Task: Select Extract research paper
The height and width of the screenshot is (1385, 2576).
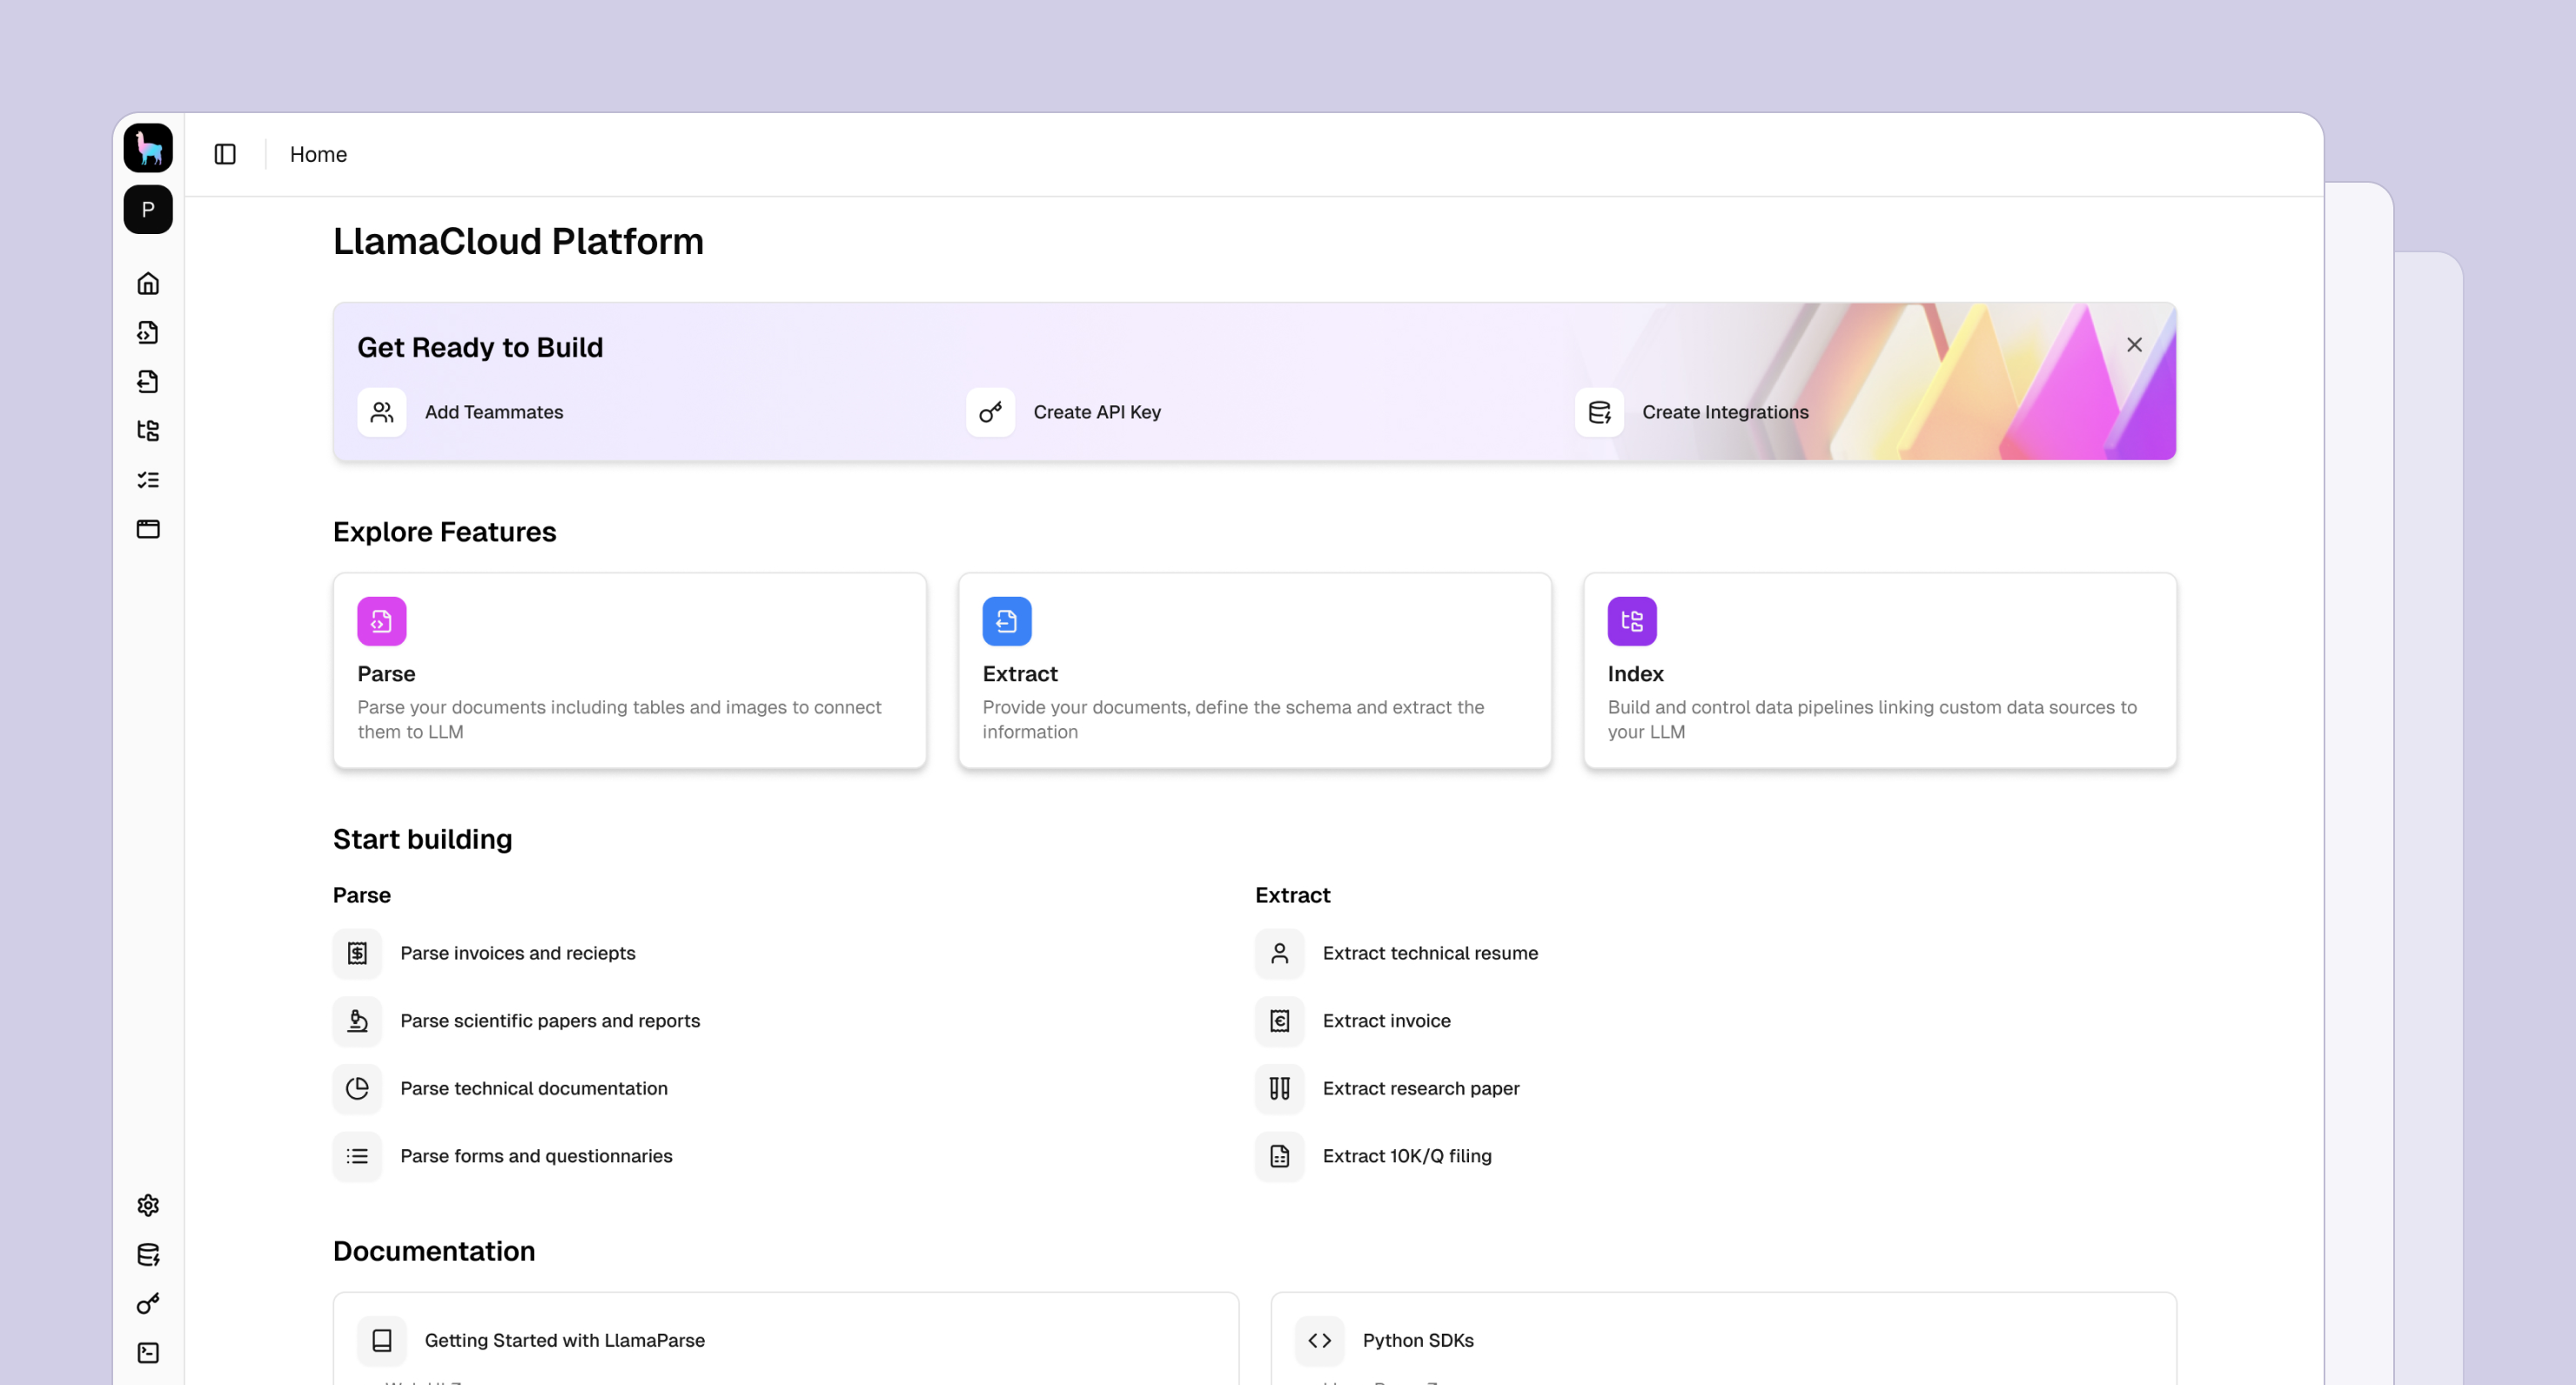Action: 1421,1088
